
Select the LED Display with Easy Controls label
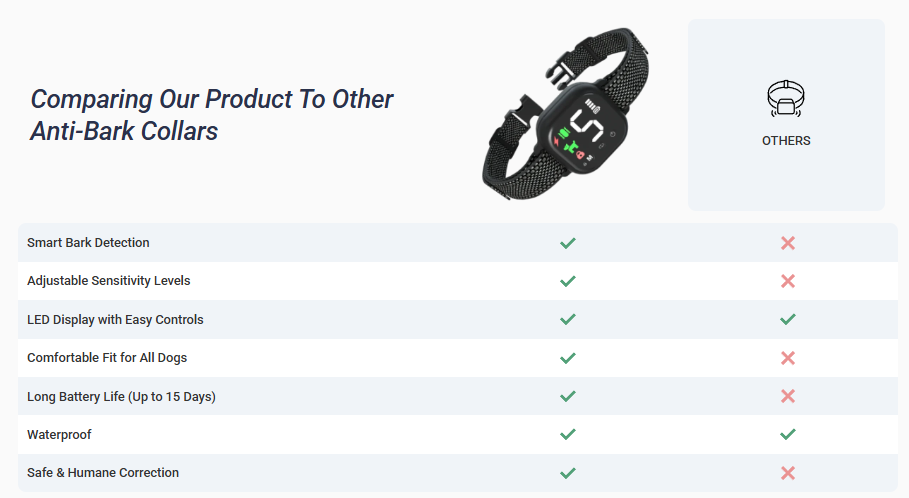(x=115, y=320)
